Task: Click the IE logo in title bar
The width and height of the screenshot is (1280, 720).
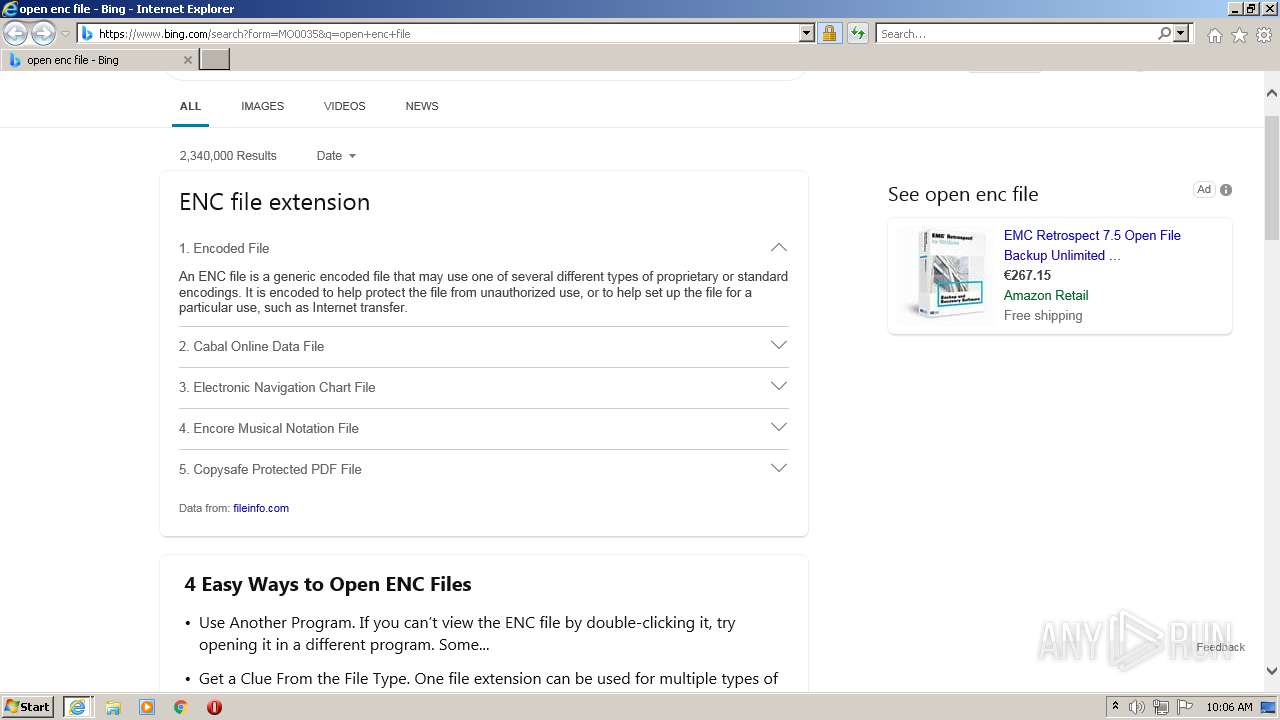Action: pos(10,9)
